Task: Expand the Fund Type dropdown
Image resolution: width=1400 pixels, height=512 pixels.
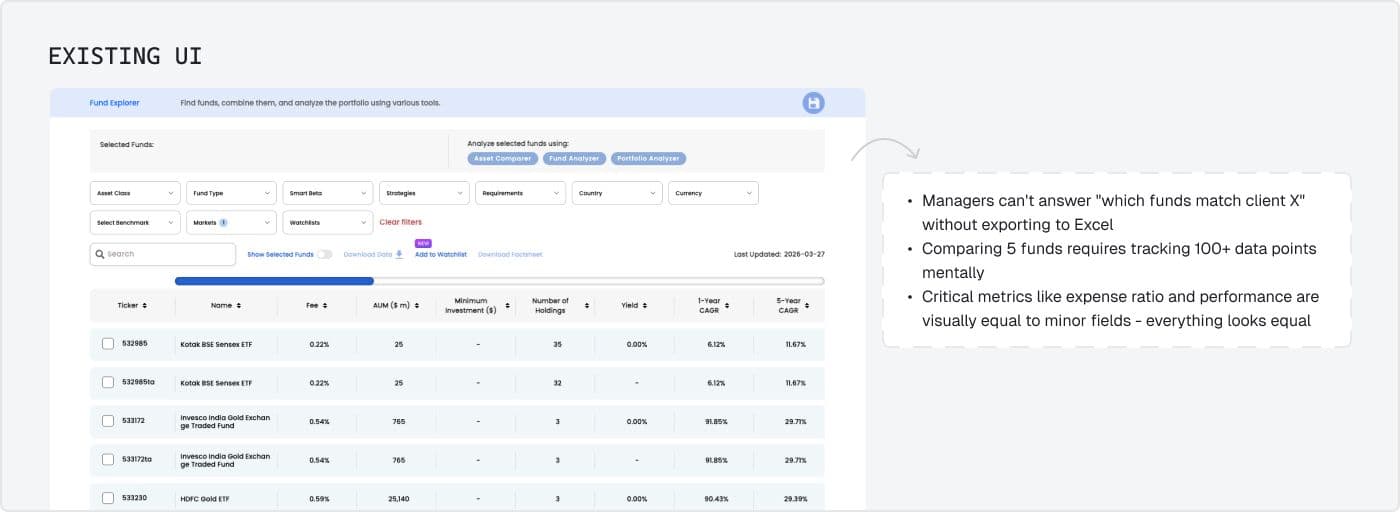Action: (231, 193)
